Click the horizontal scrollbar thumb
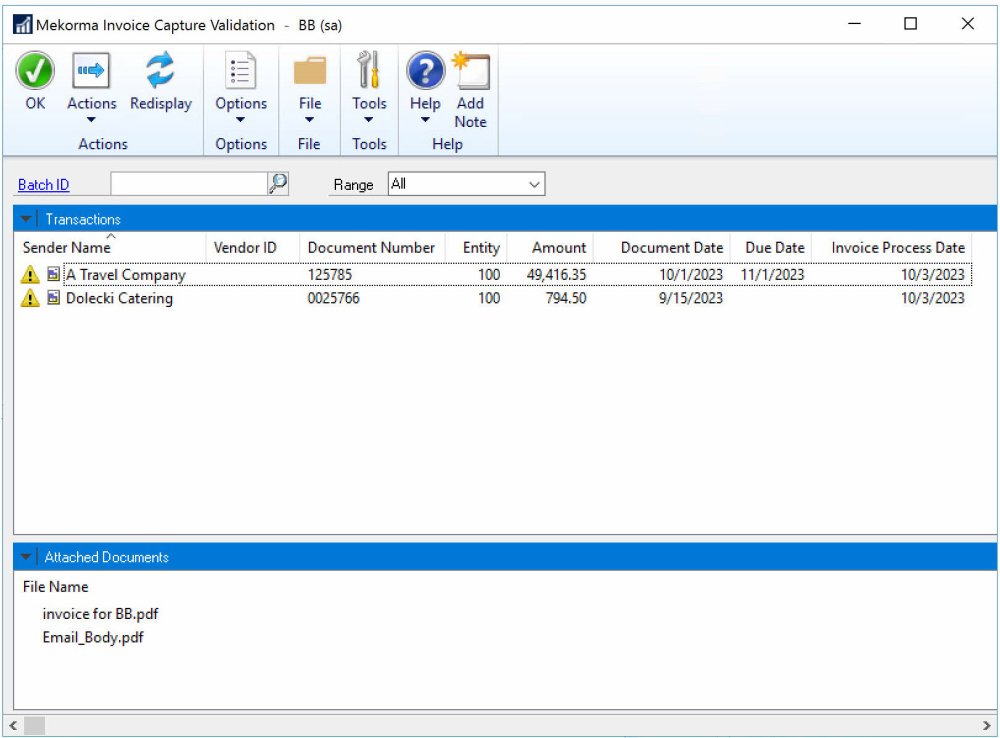This screenshot has width=1000, height=738. point(34,725)
